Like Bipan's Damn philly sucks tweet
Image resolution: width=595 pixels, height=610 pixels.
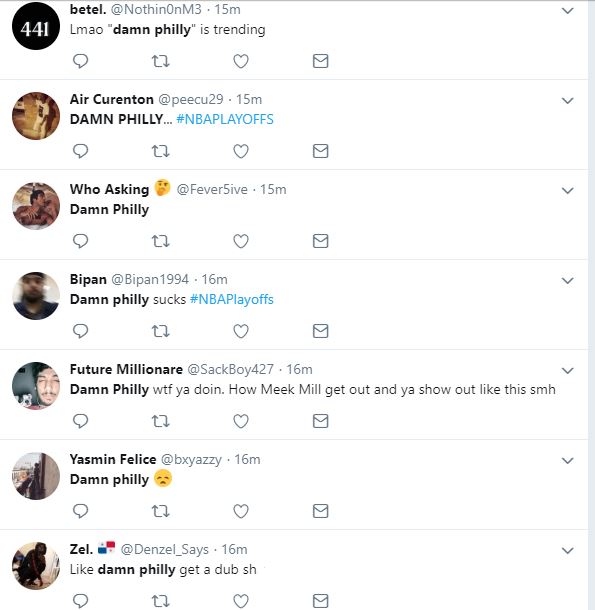pyautogui.click(x=241, y=331)
